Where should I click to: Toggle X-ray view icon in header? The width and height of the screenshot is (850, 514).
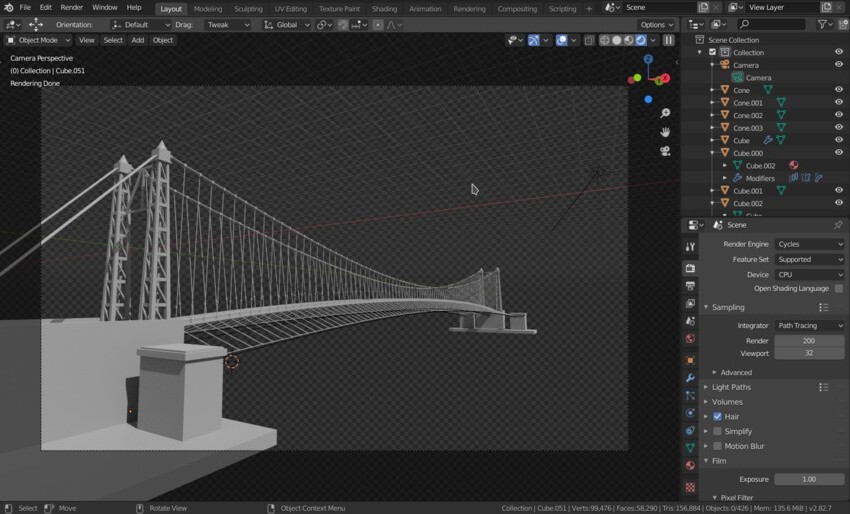click(x=589, y=40)
